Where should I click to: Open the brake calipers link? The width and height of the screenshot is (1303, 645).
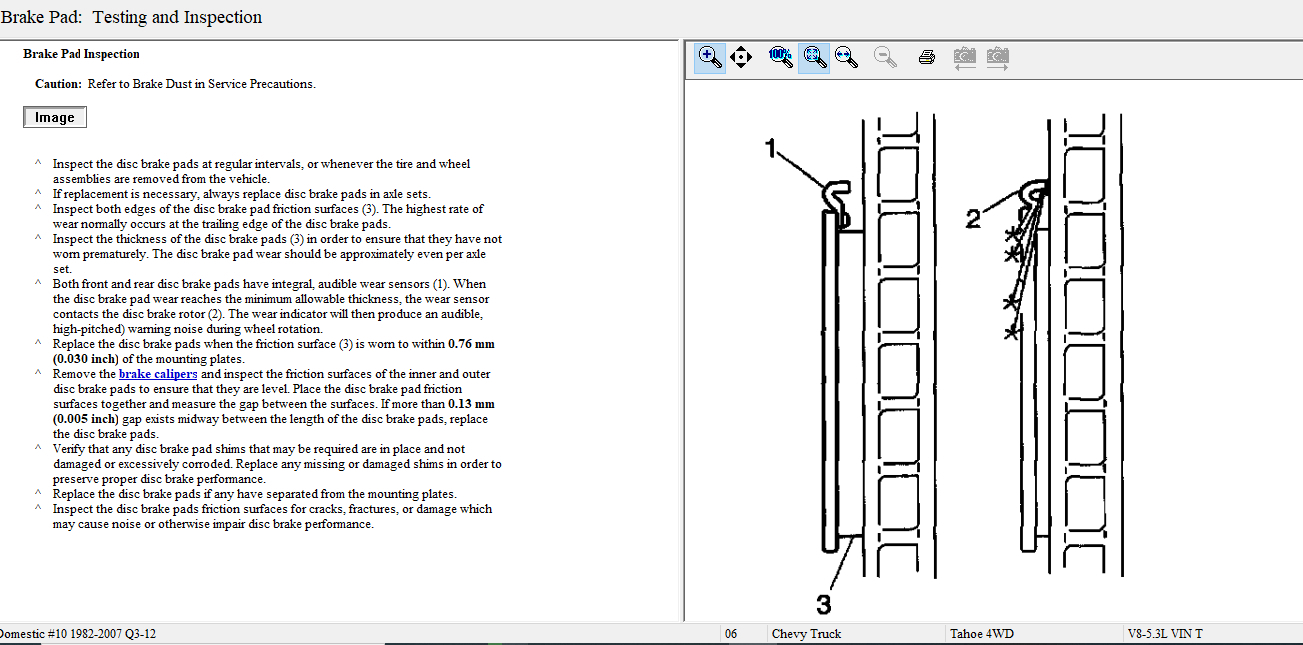tap(158, 374)
